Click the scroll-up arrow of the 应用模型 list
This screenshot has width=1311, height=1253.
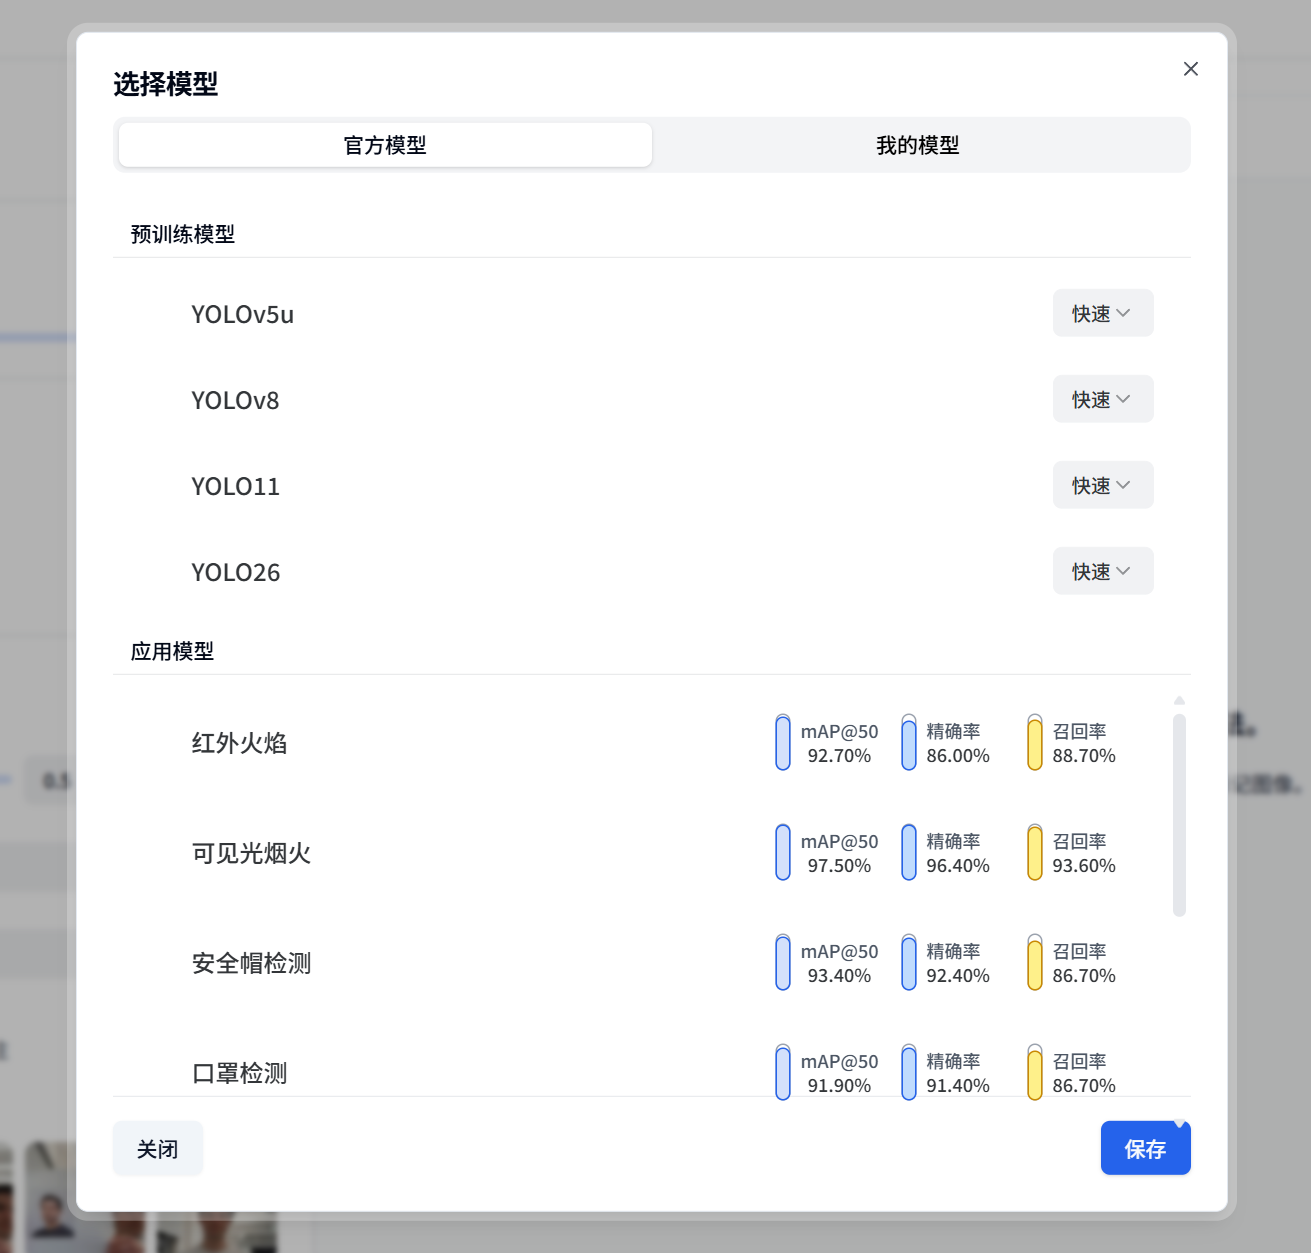click(1179, 701)
